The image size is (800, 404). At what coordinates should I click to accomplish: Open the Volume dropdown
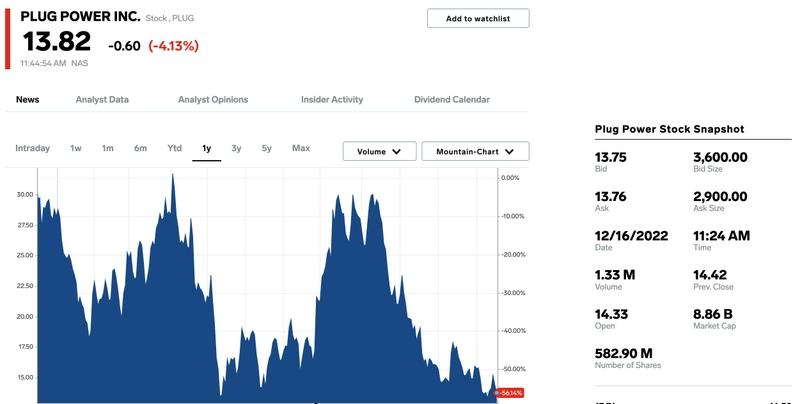[x=379, y=152]
